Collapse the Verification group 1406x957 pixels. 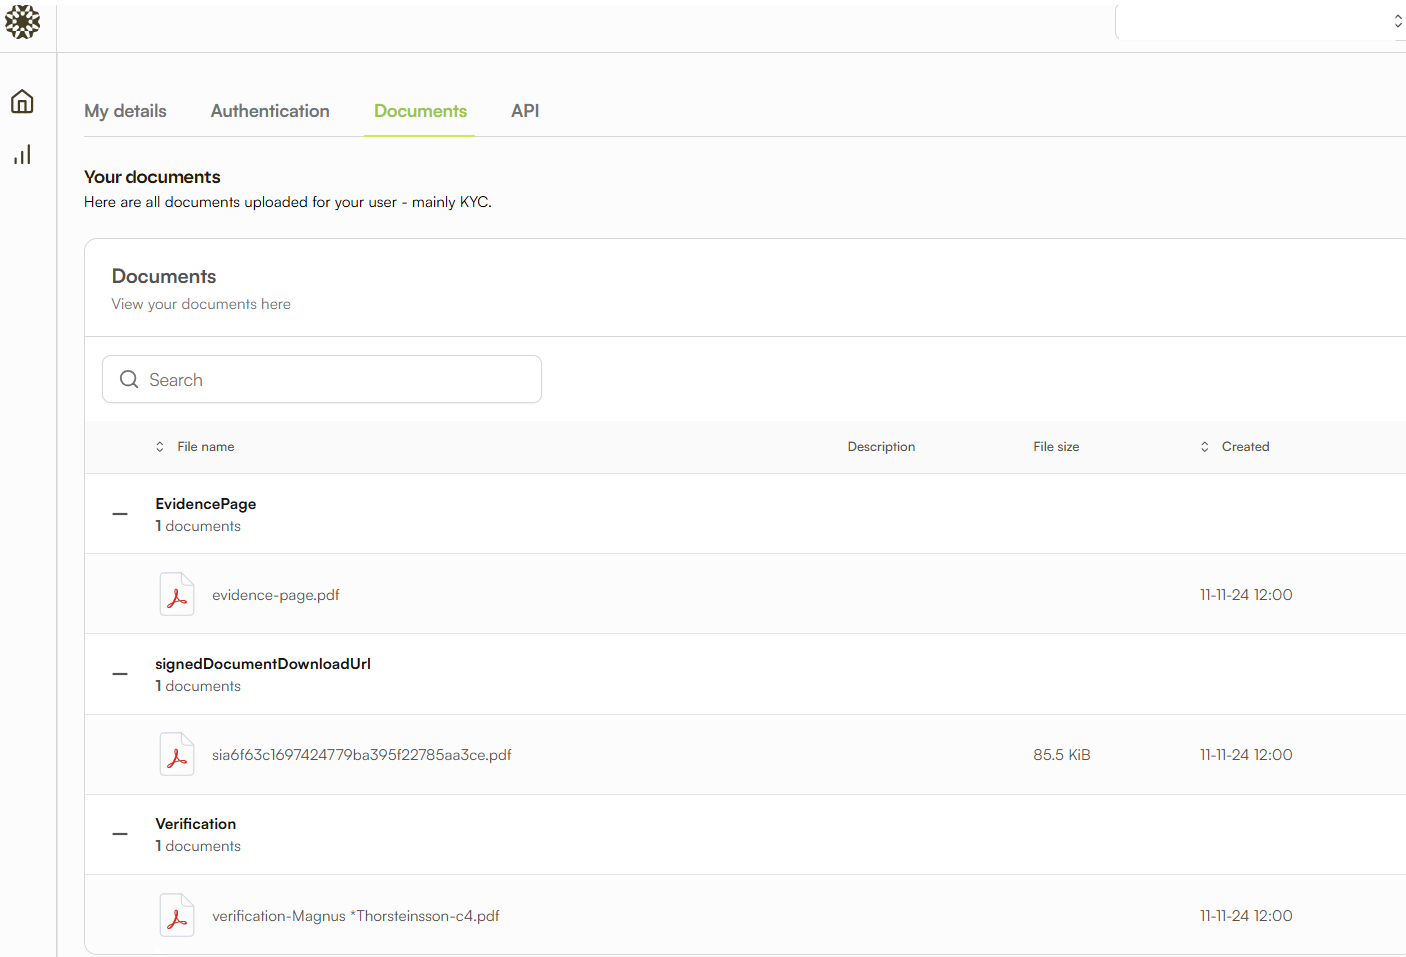pos(120,834)
